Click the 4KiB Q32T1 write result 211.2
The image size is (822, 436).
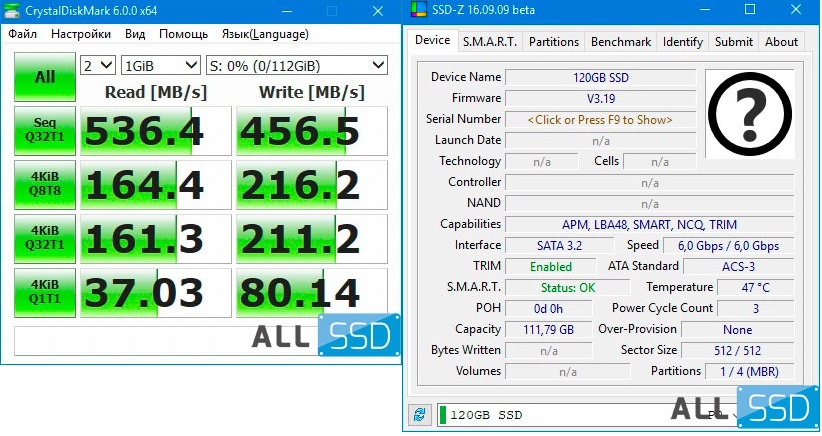click(312, 238)
